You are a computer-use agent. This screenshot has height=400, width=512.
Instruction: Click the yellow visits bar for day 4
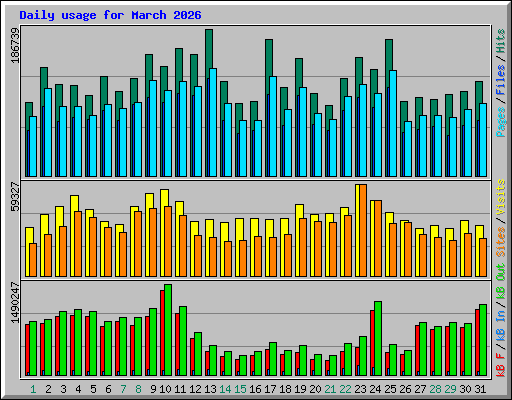click(x=74, y=203)
